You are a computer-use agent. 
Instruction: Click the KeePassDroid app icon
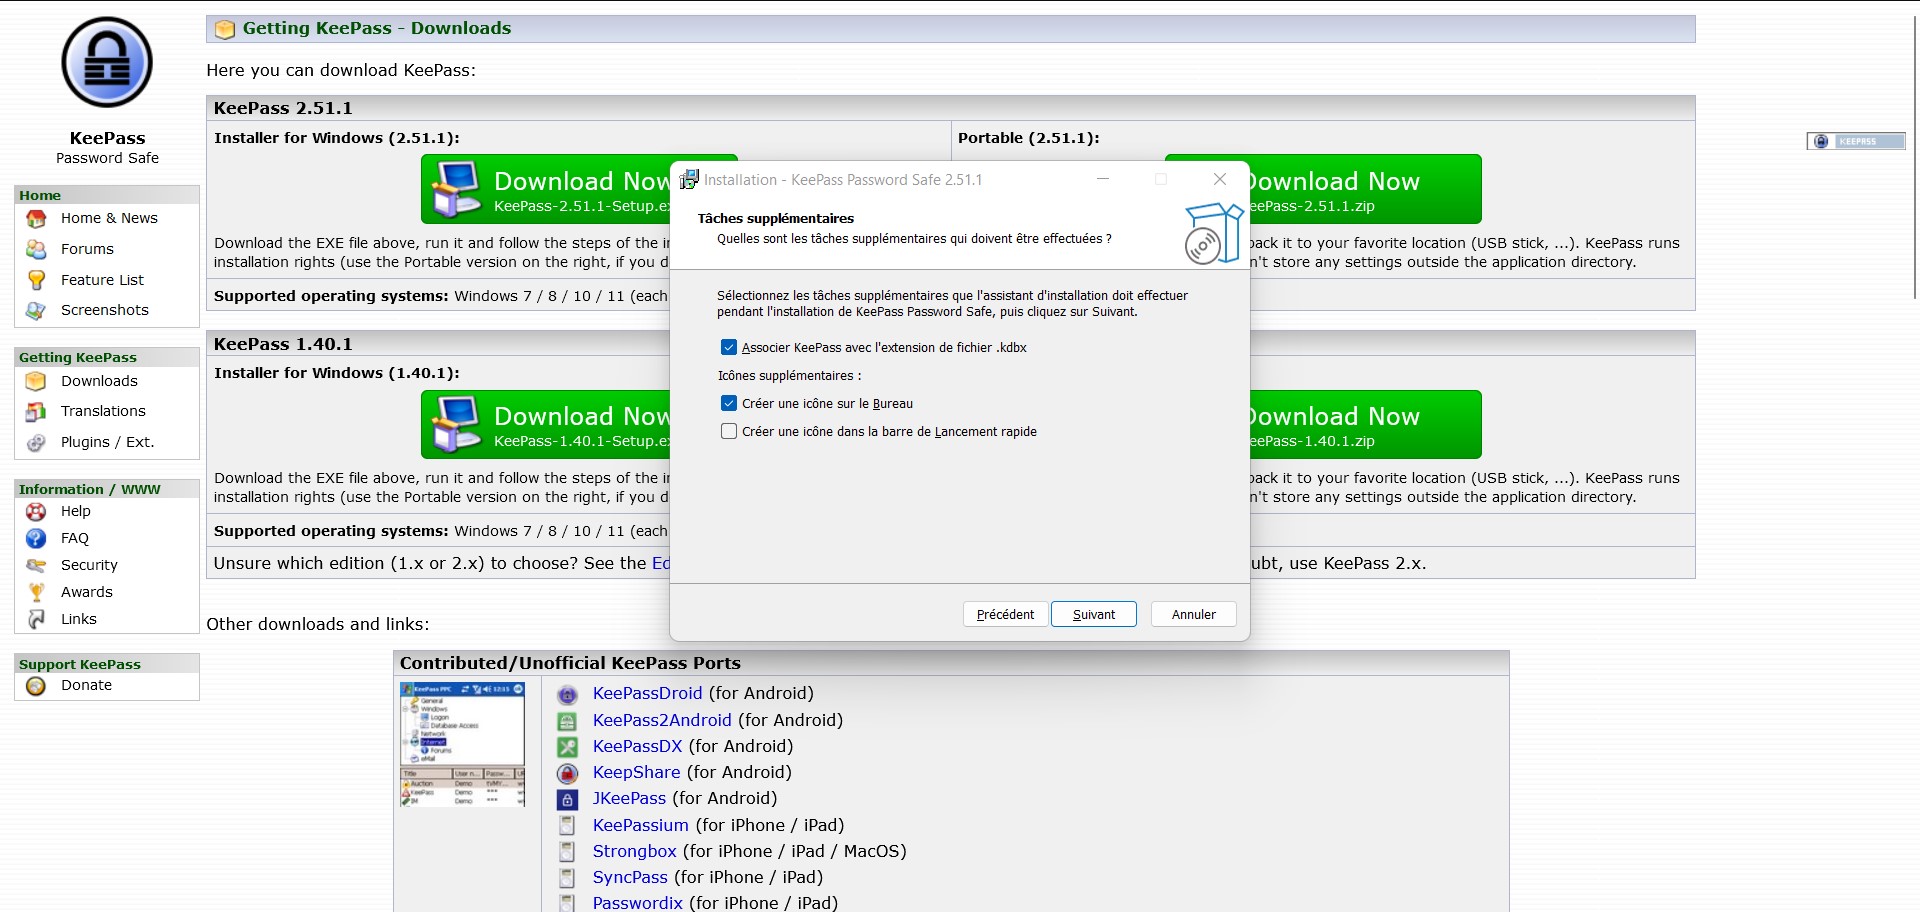pyautogui.click(x=567, y=695)
